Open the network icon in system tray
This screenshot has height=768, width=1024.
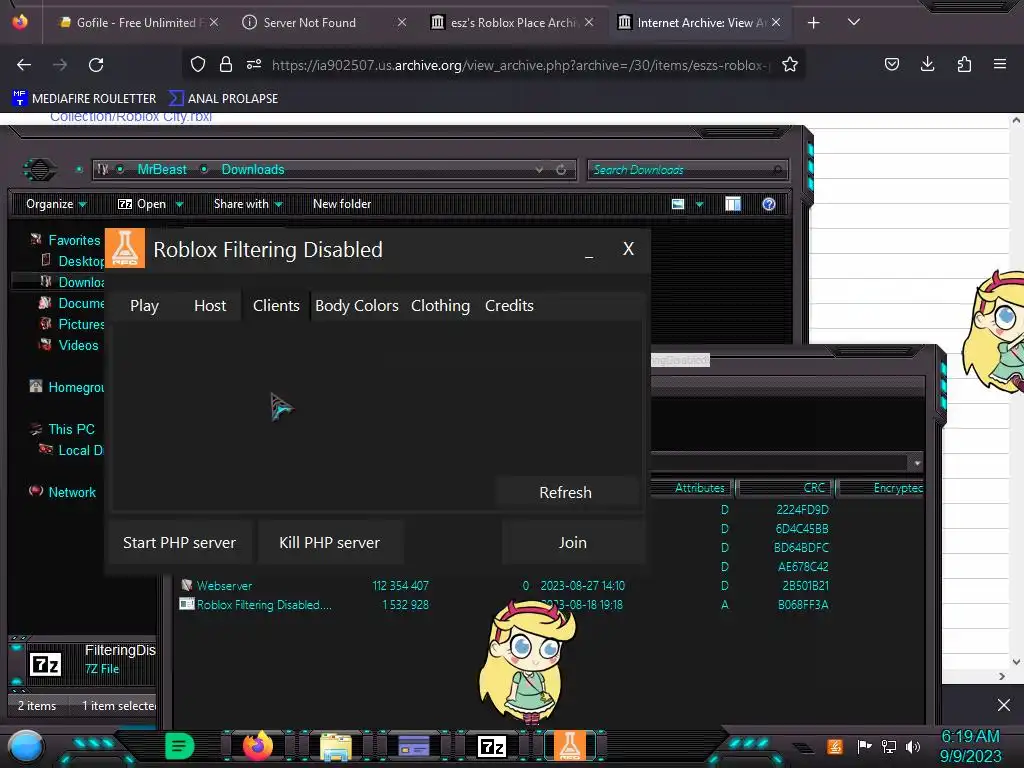point(889,746)
